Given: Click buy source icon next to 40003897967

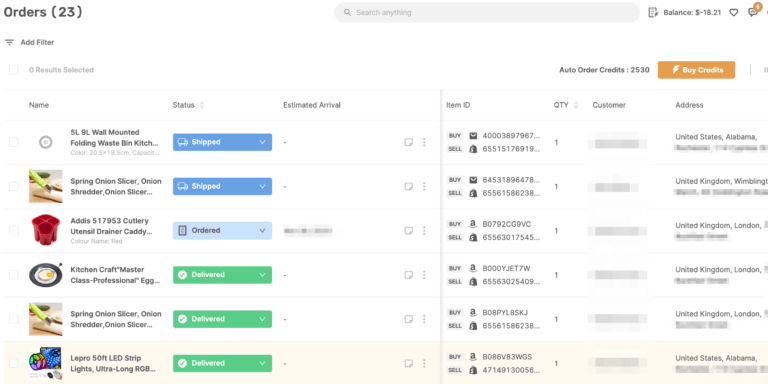Looking at the screenshot, I should [473, 136].
